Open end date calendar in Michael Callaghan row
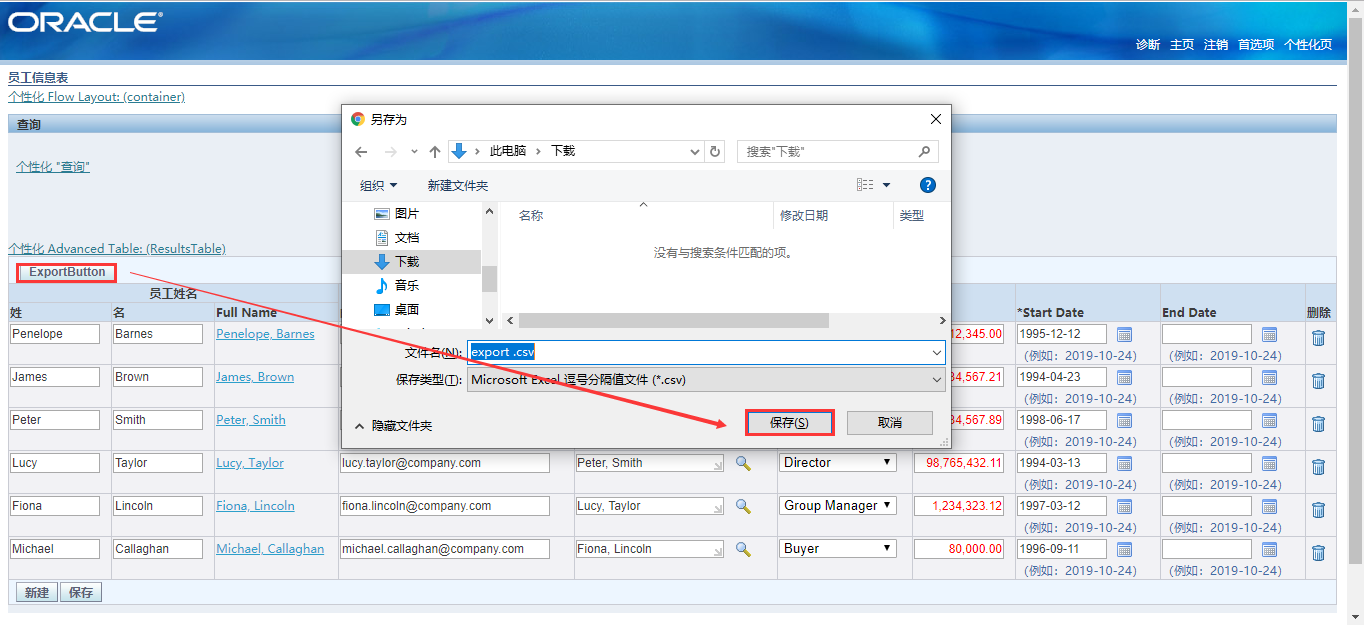Image resolution: width=1364 pixels, height=625 pixels. tap(1269, 549)
